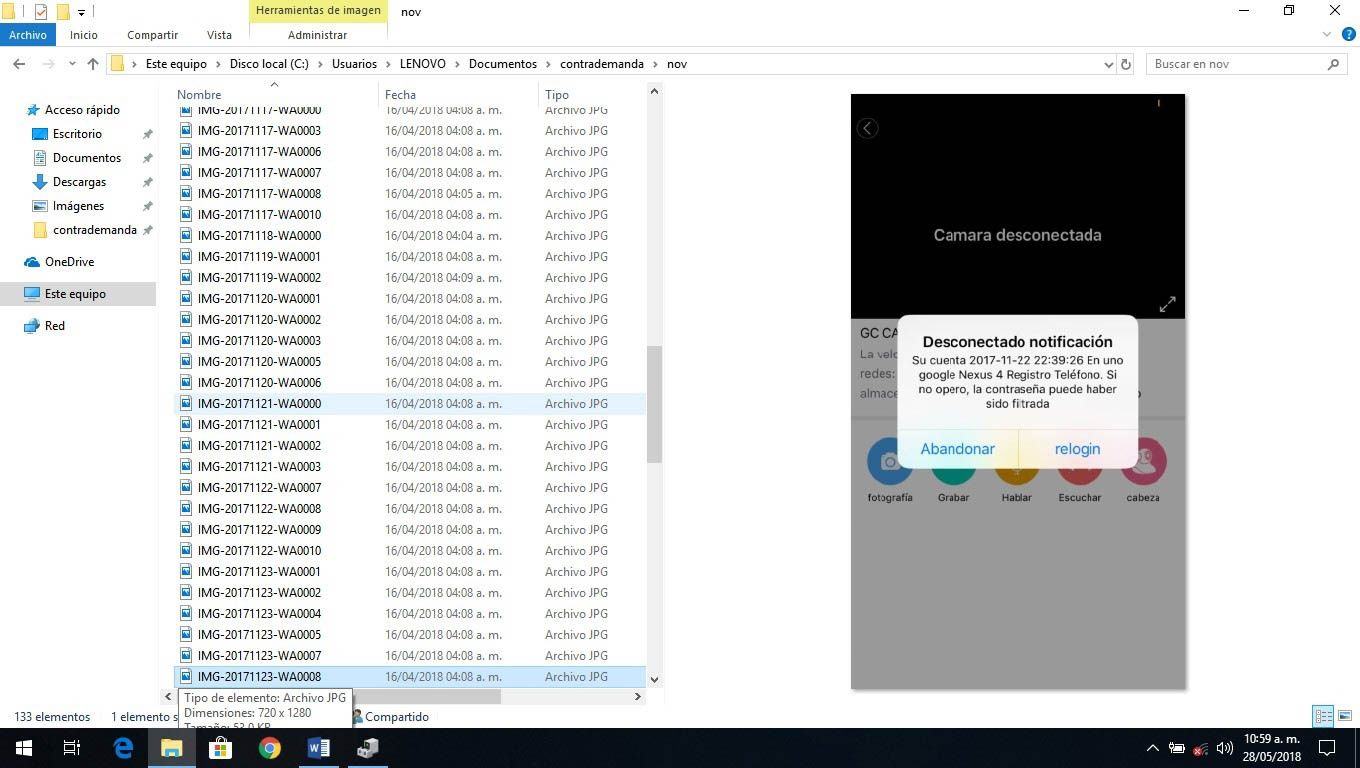The width and height of the screenshot is (1360, 768).
Task: Click the Back navigation arrow
Action: (x=19, y=64)
